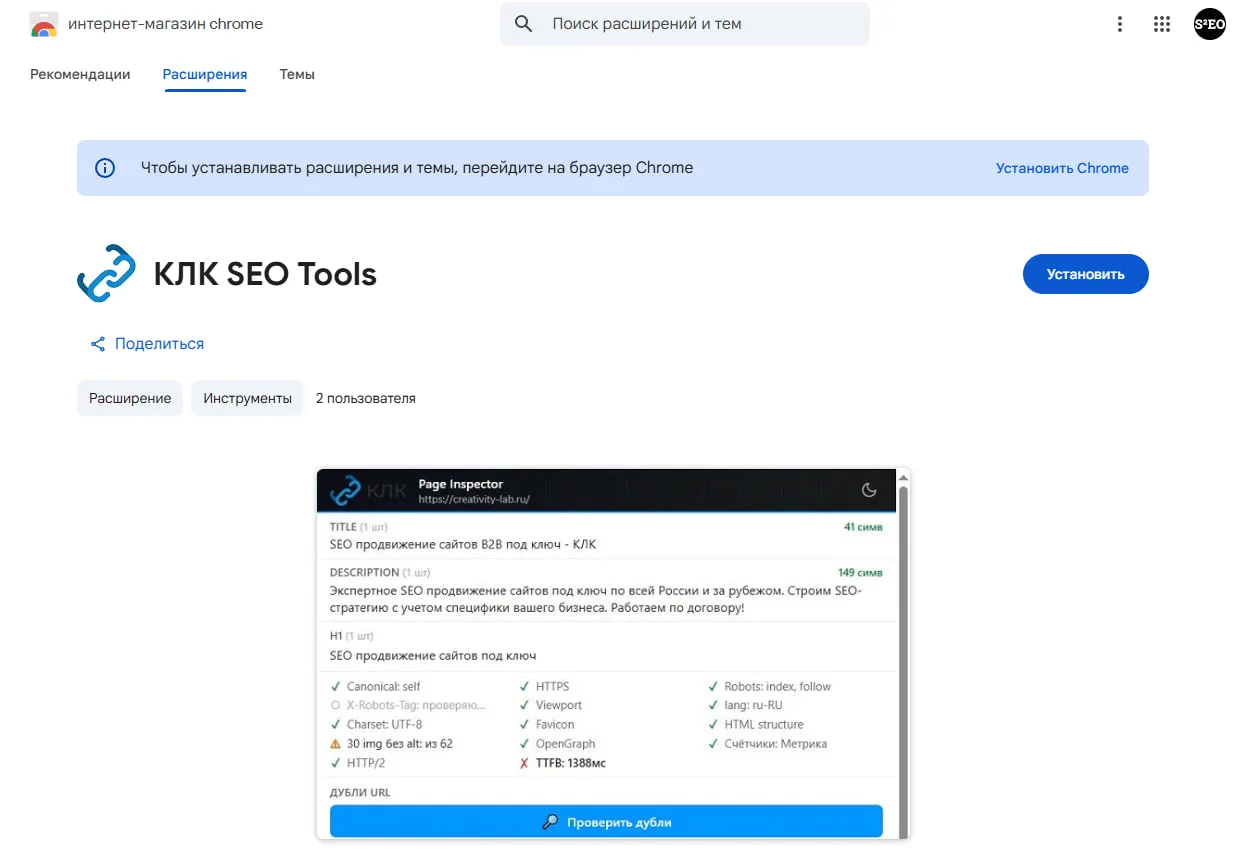This screenshot has height=855, width=1238.
Task: Click the Проверить дубли button
Action: [606, 822]
